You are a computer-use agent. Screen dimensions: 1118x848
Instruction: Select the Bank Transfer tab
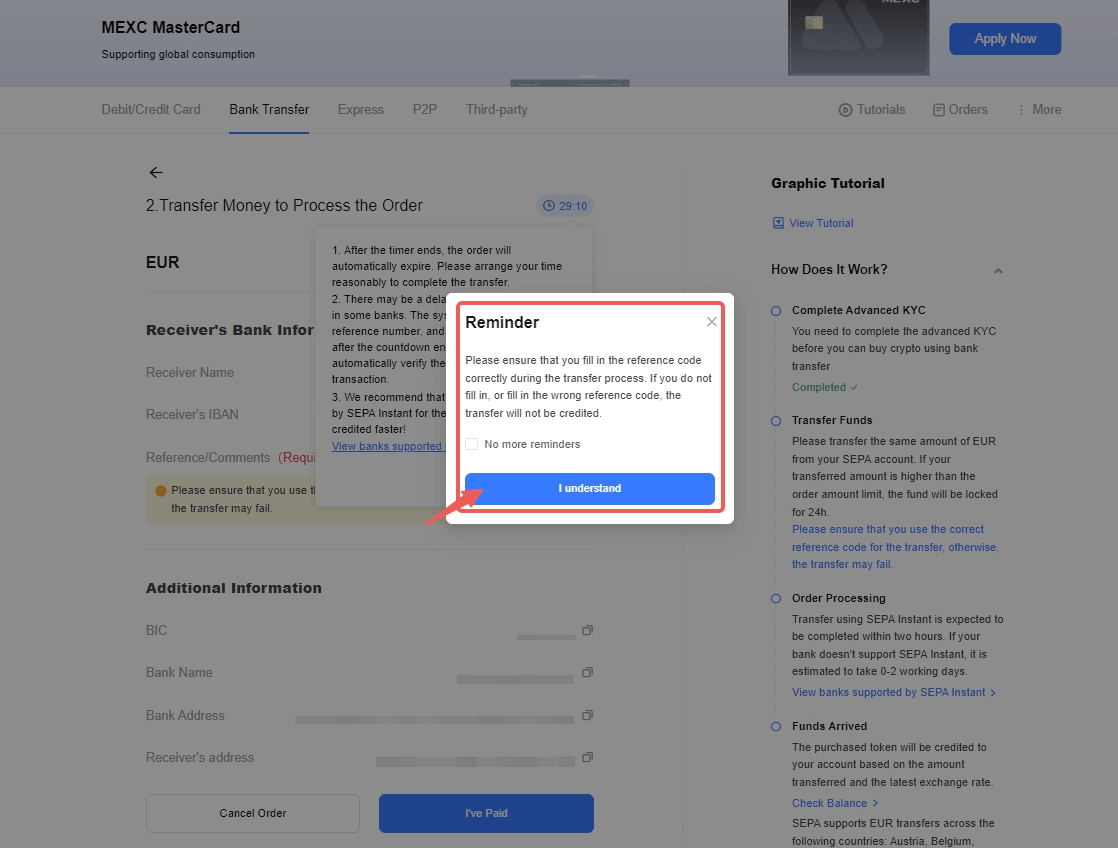click(x=269, y=109)
